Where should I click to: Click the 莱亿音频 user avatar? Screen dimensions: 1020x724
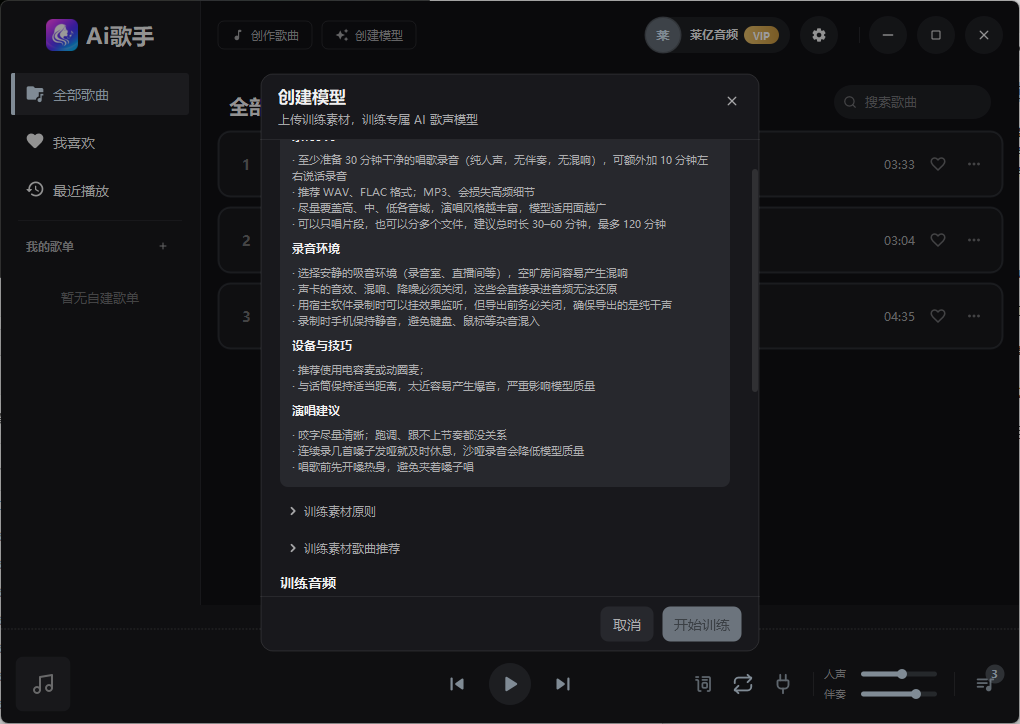click(x=662, y=35)
